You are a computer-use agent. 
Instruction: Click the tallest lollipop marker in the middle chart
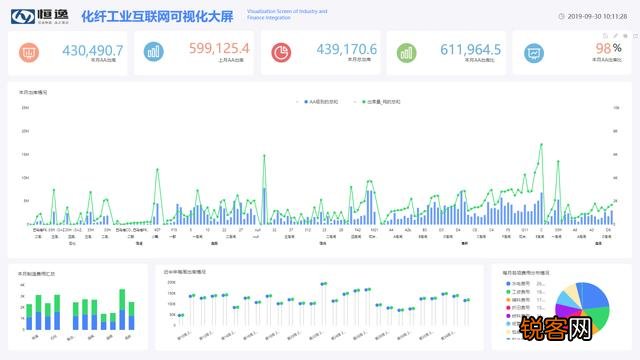324,284
